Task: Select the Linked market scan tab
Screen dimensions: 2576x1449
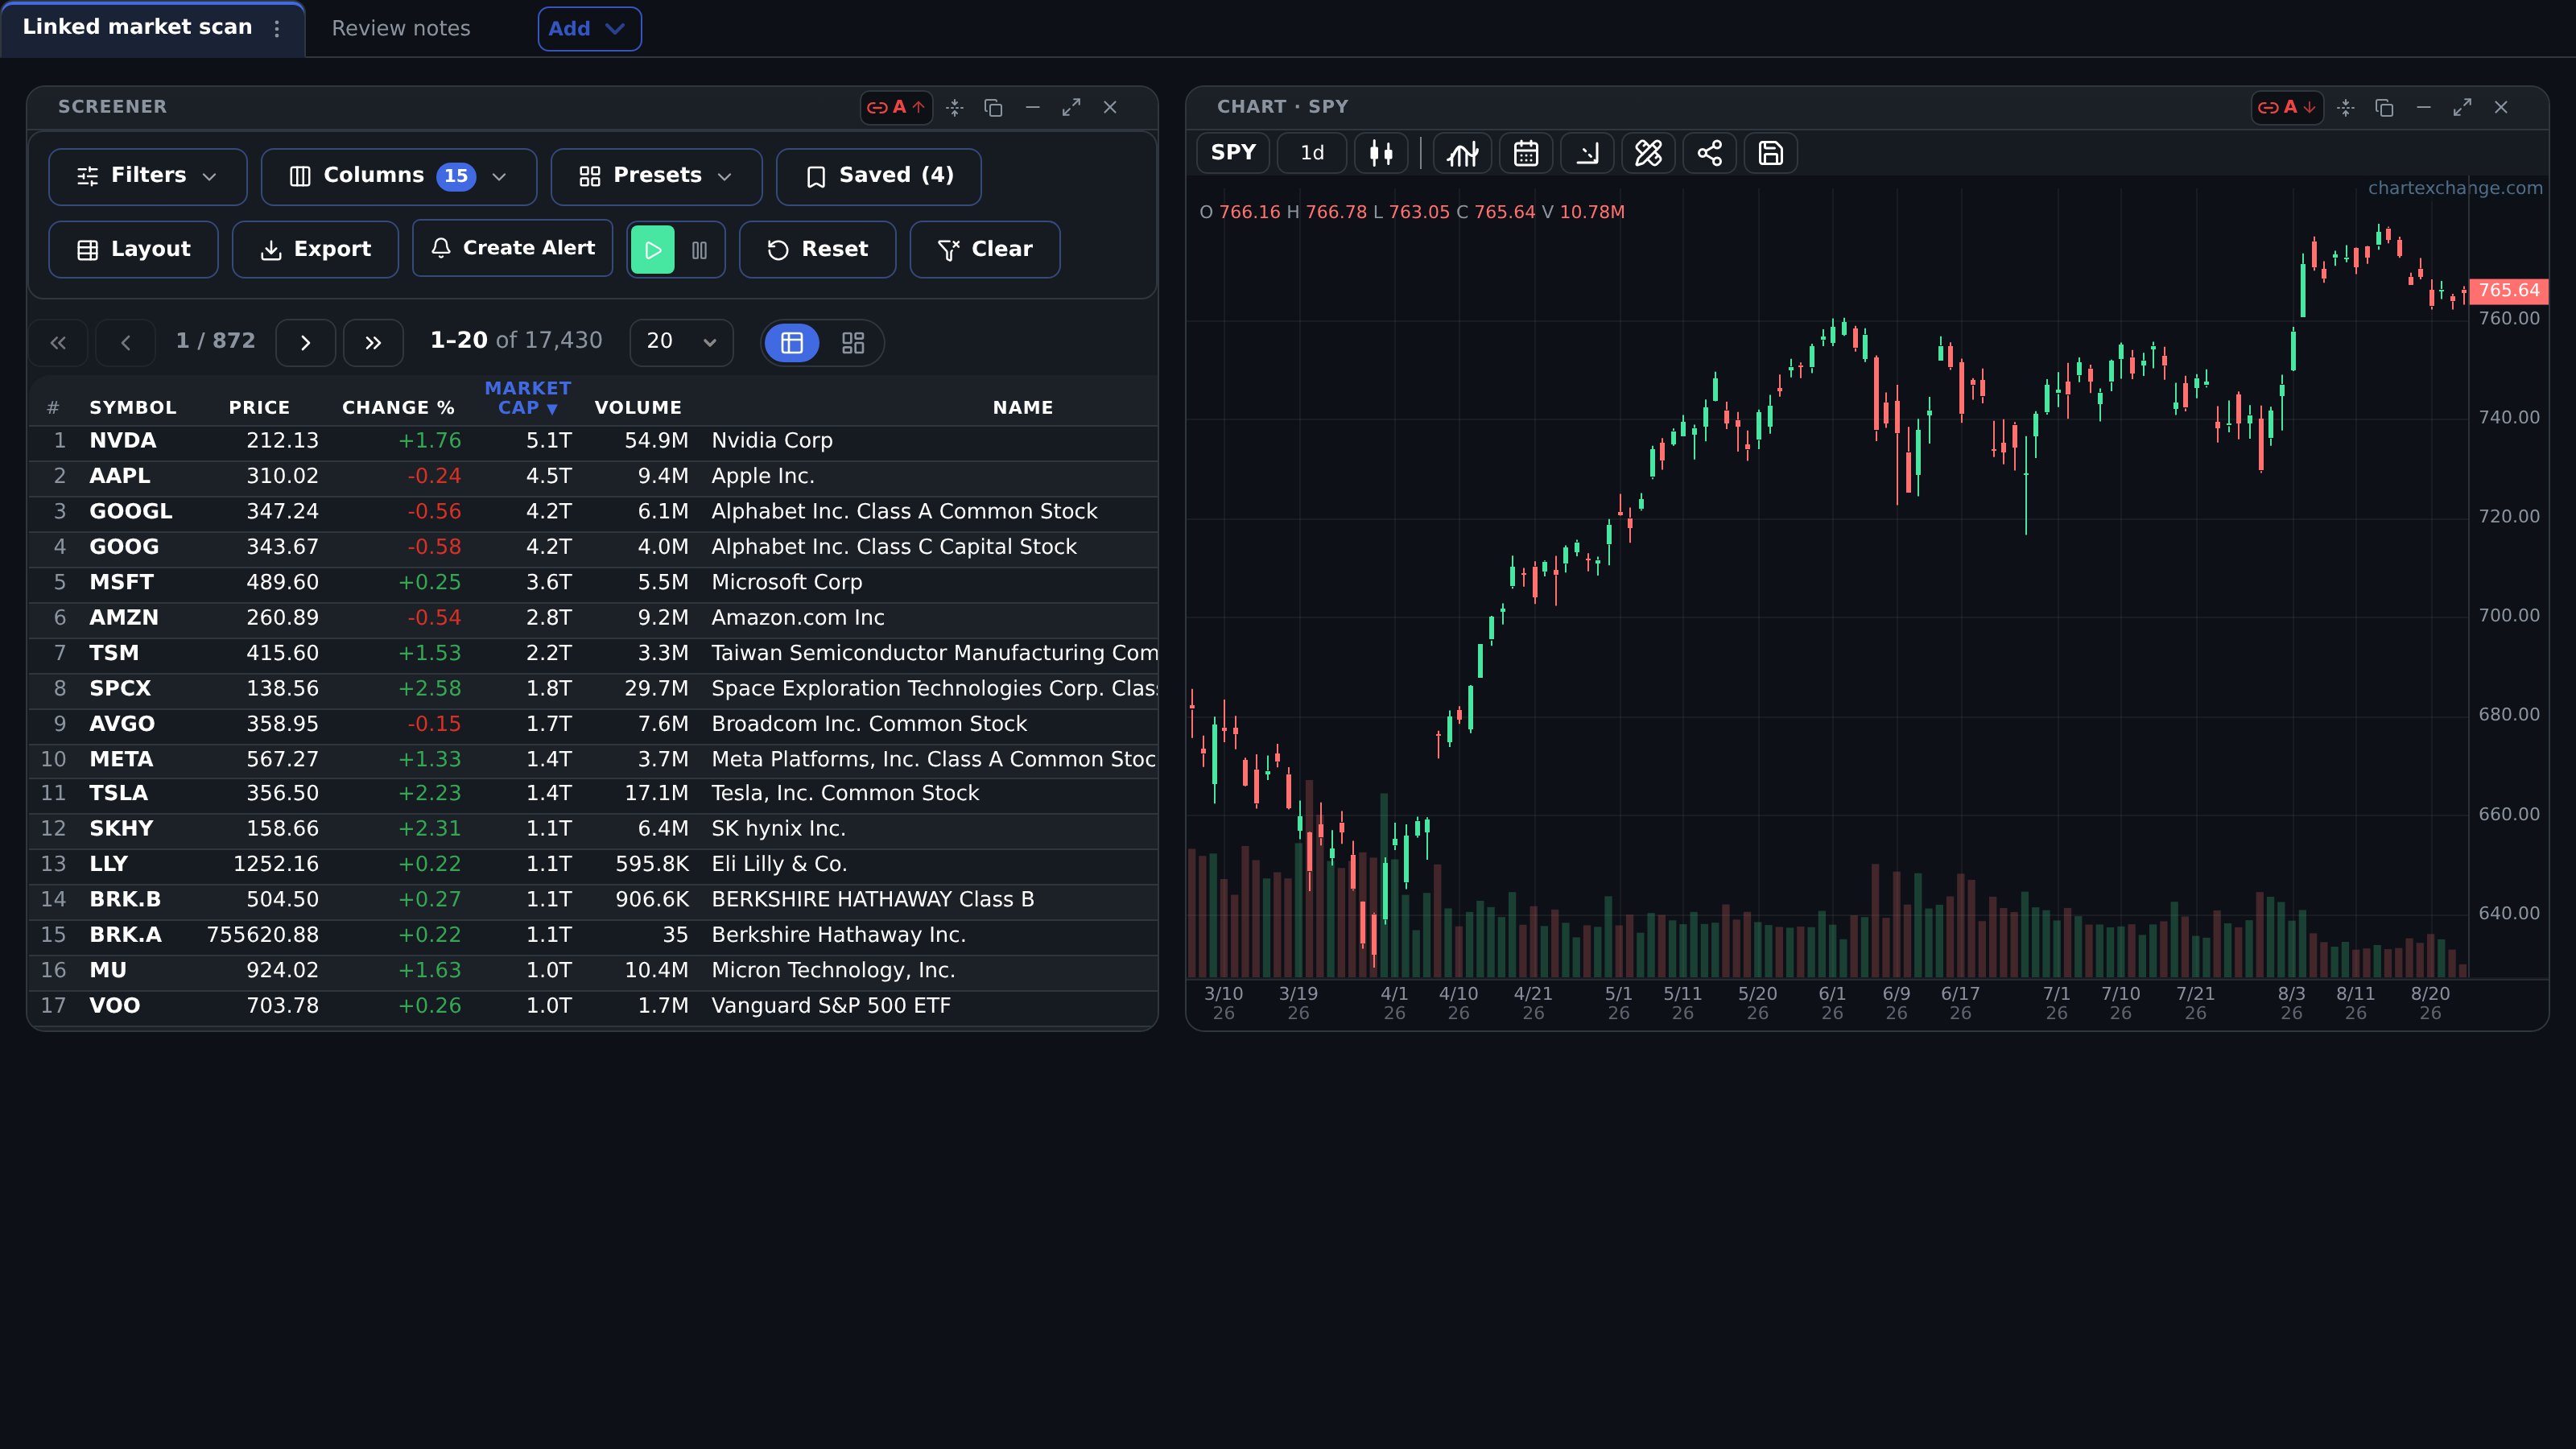Action: coord(138,27)
